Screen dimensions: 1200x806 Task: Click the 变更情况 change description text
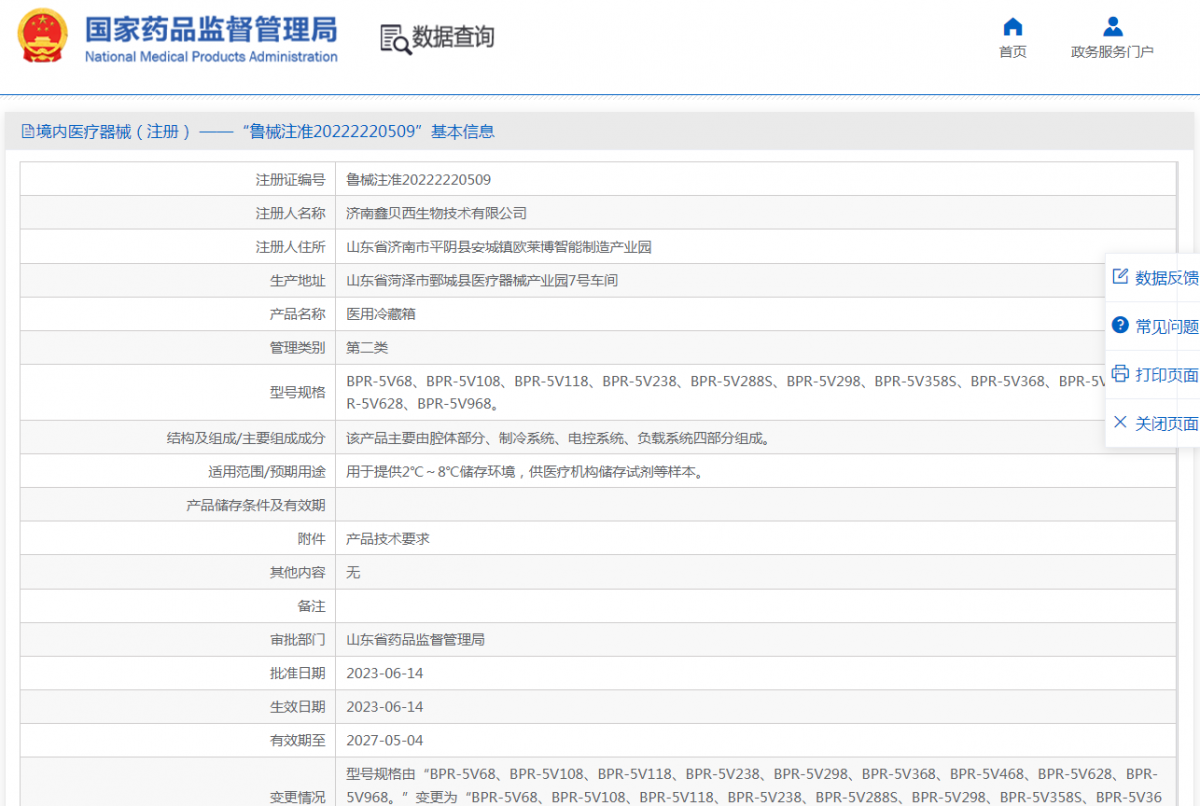click(755, 786)
